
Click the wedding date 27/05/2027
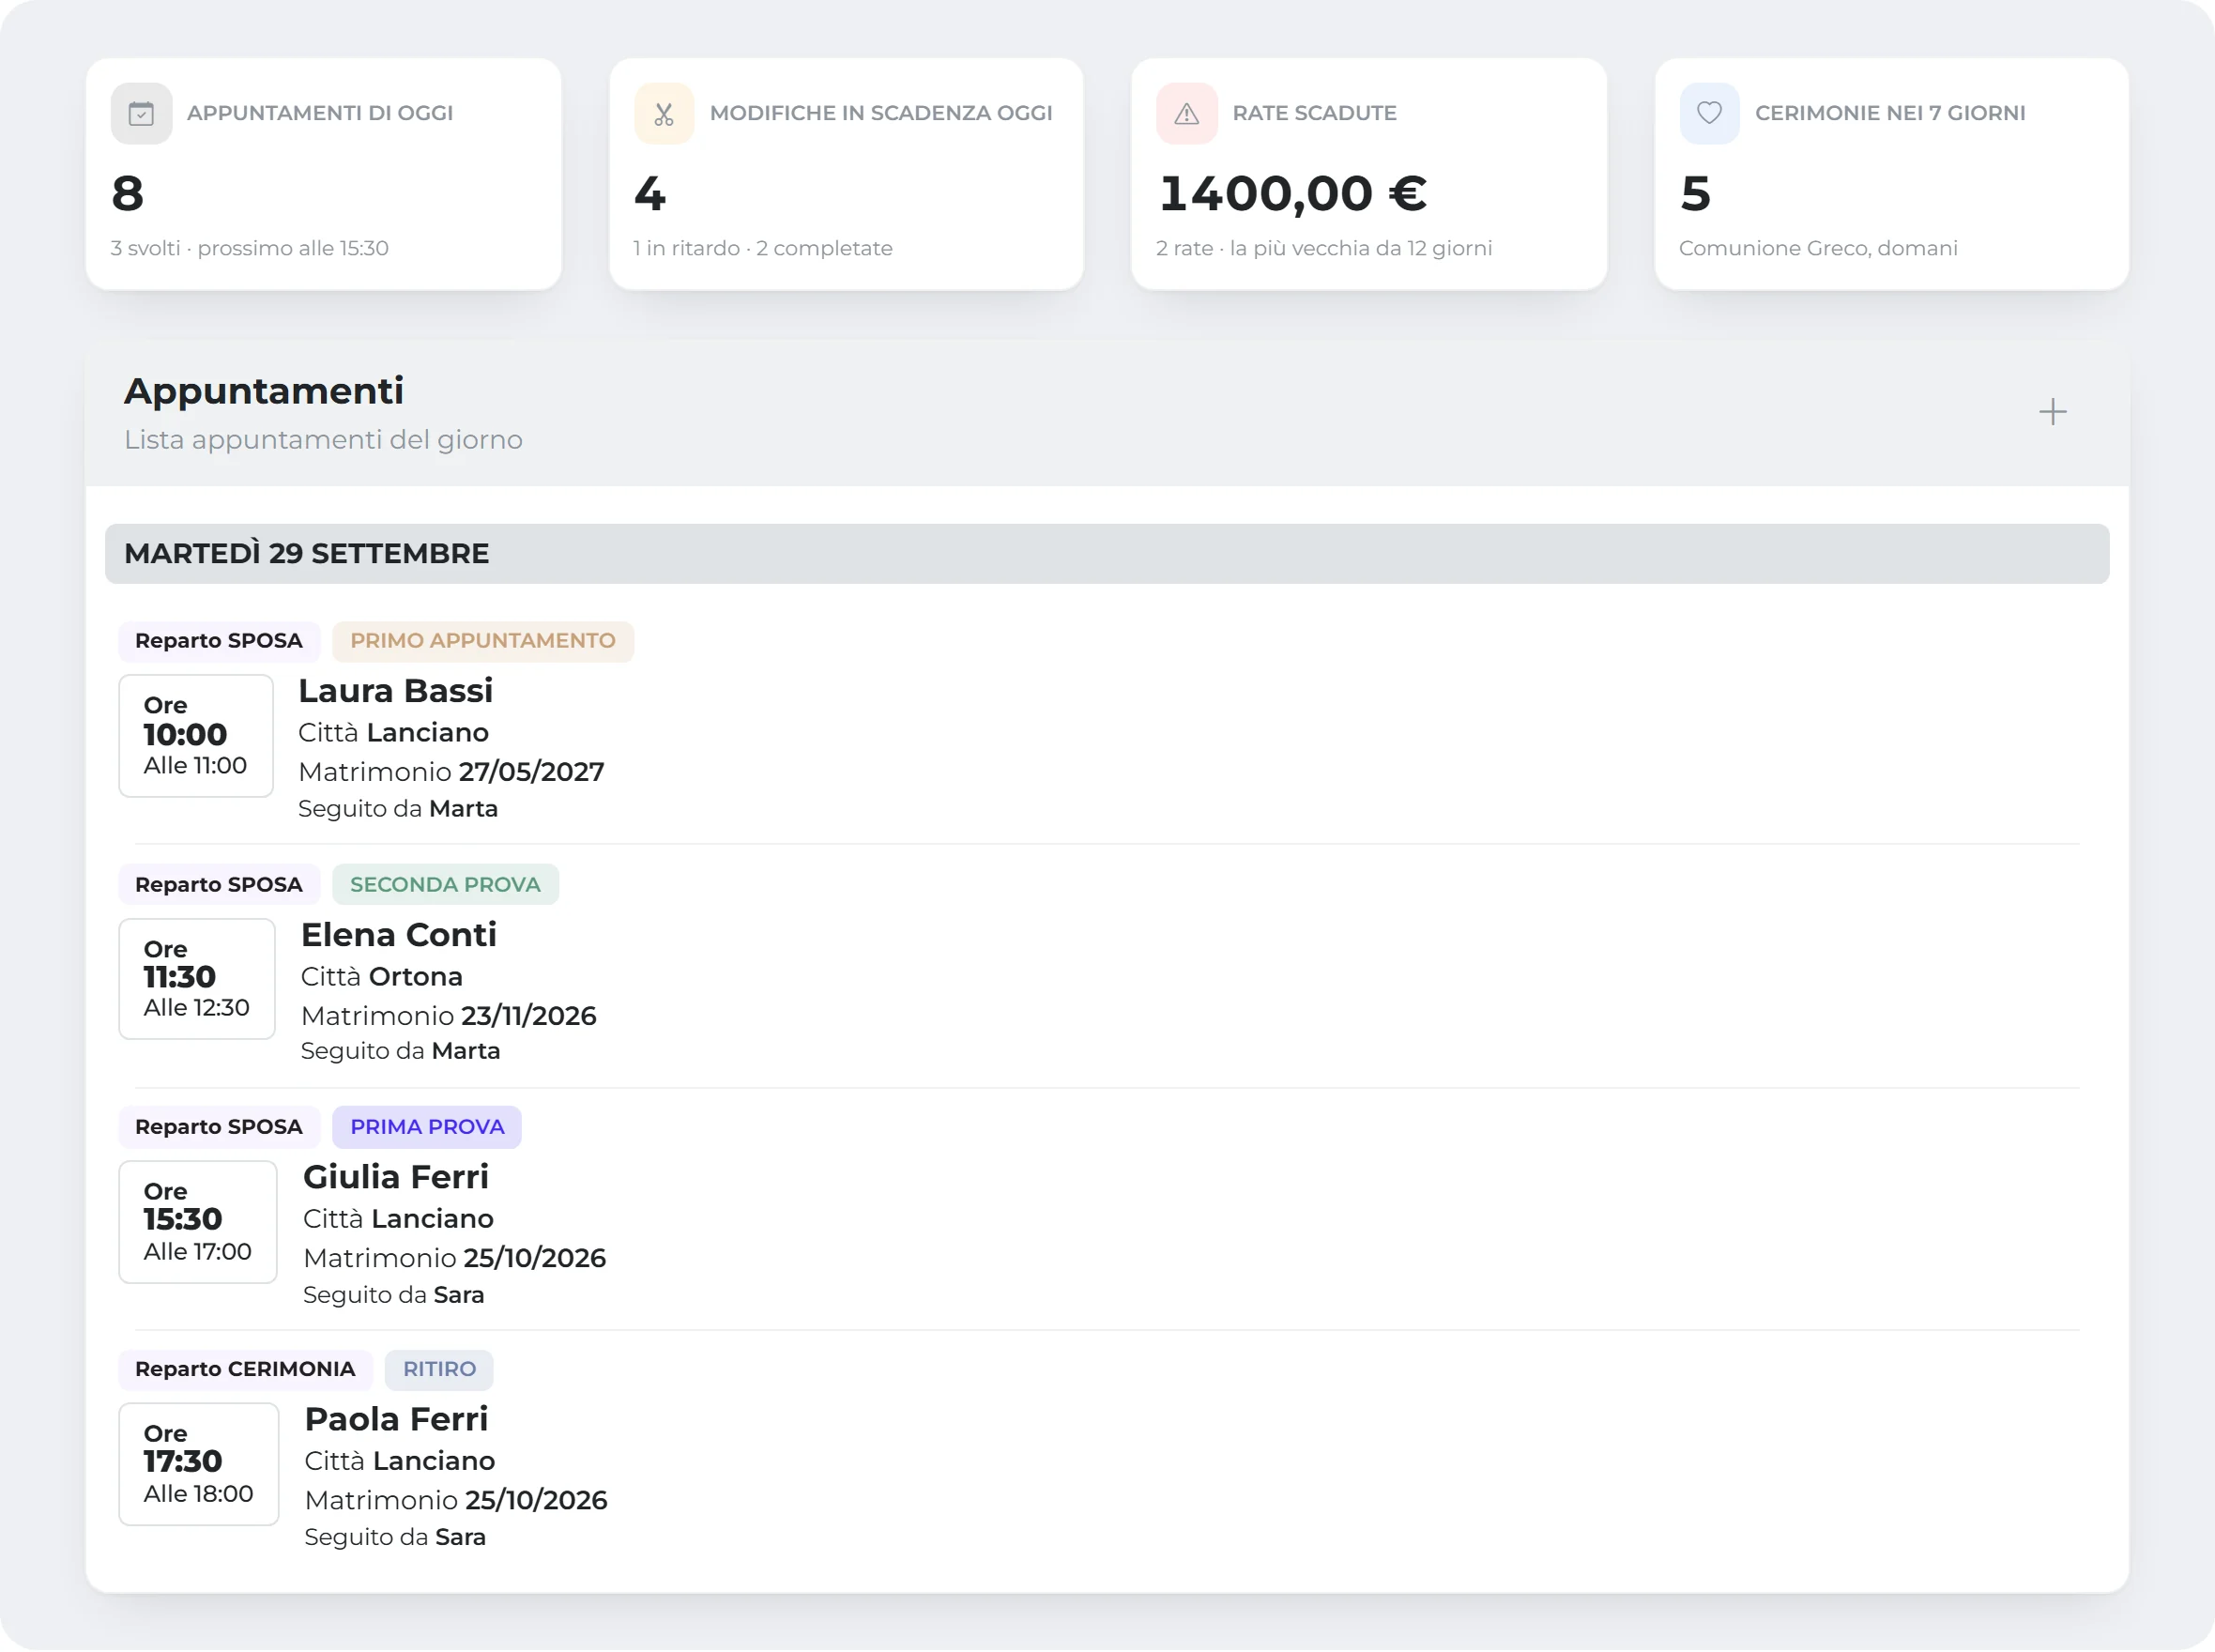[532, 772]
